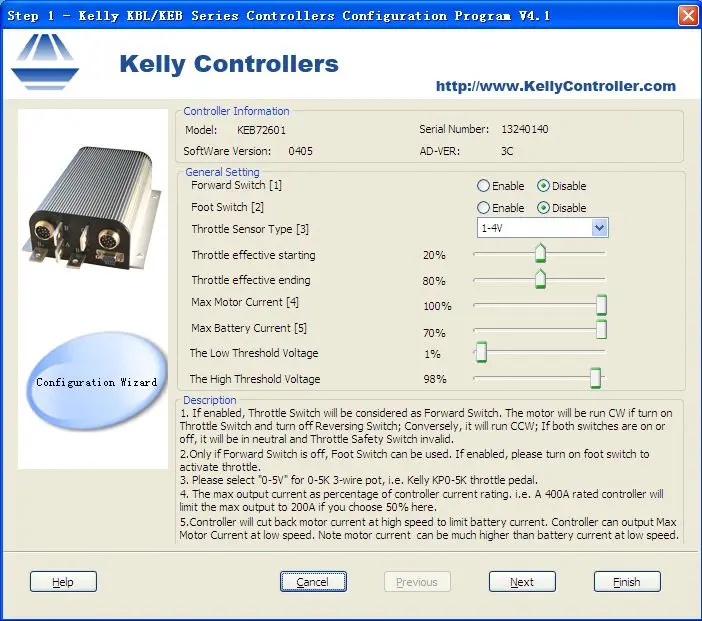
Task: Click the Max Motor Current slider handle
Action: click(x=601, y=305)
